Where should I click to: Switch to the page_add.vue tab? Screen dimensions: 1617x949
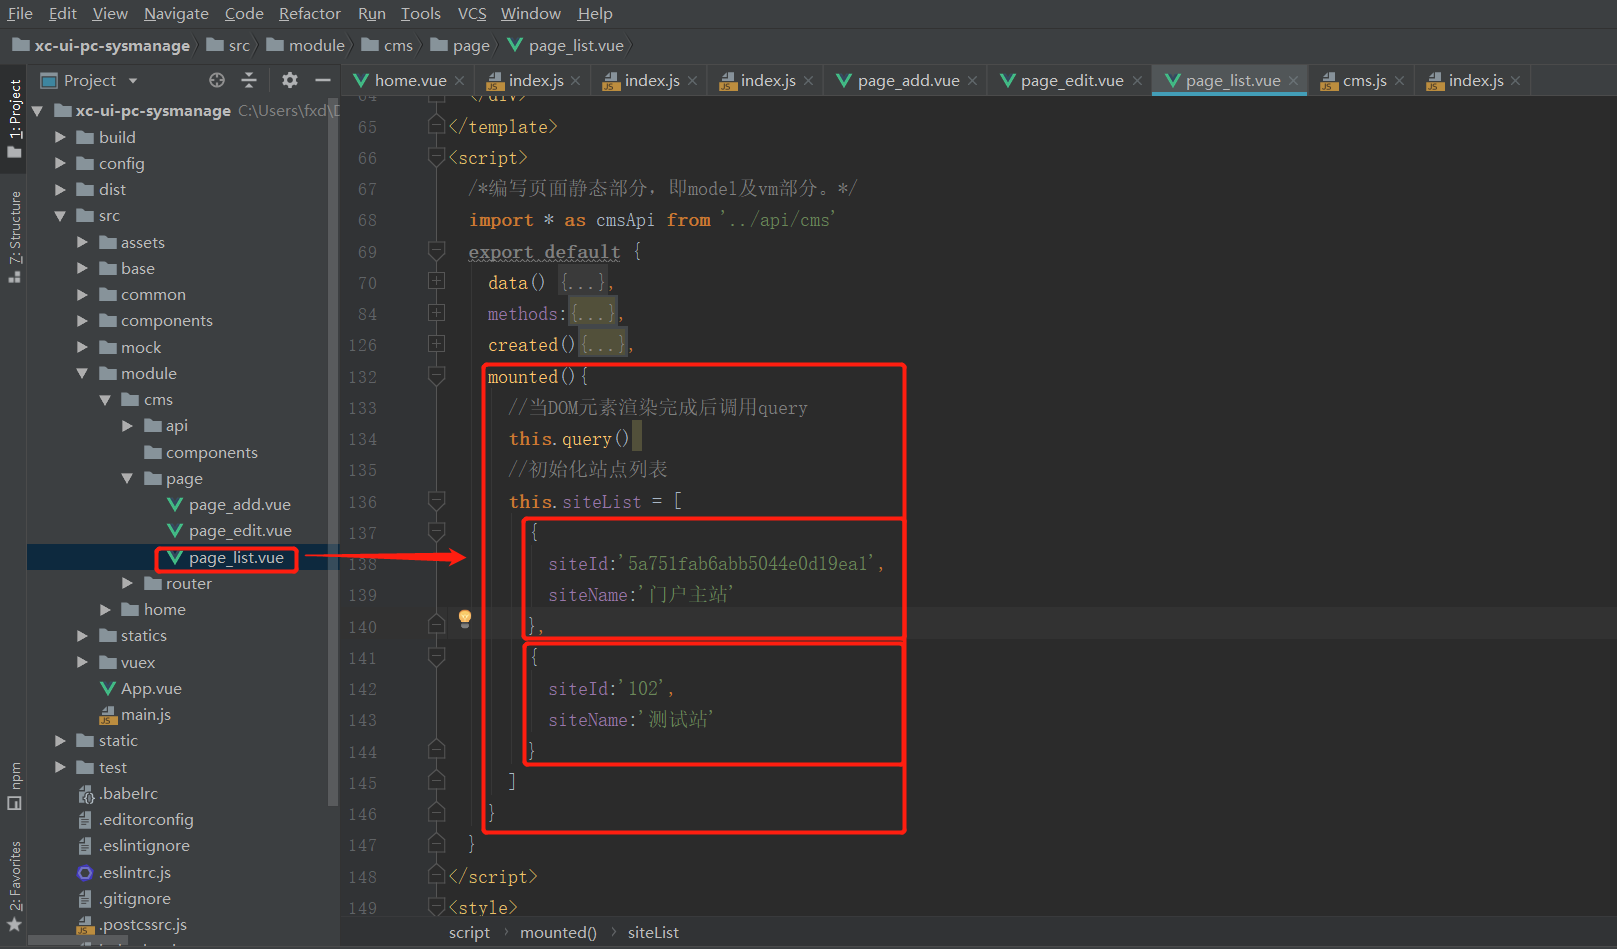[908, 80]
